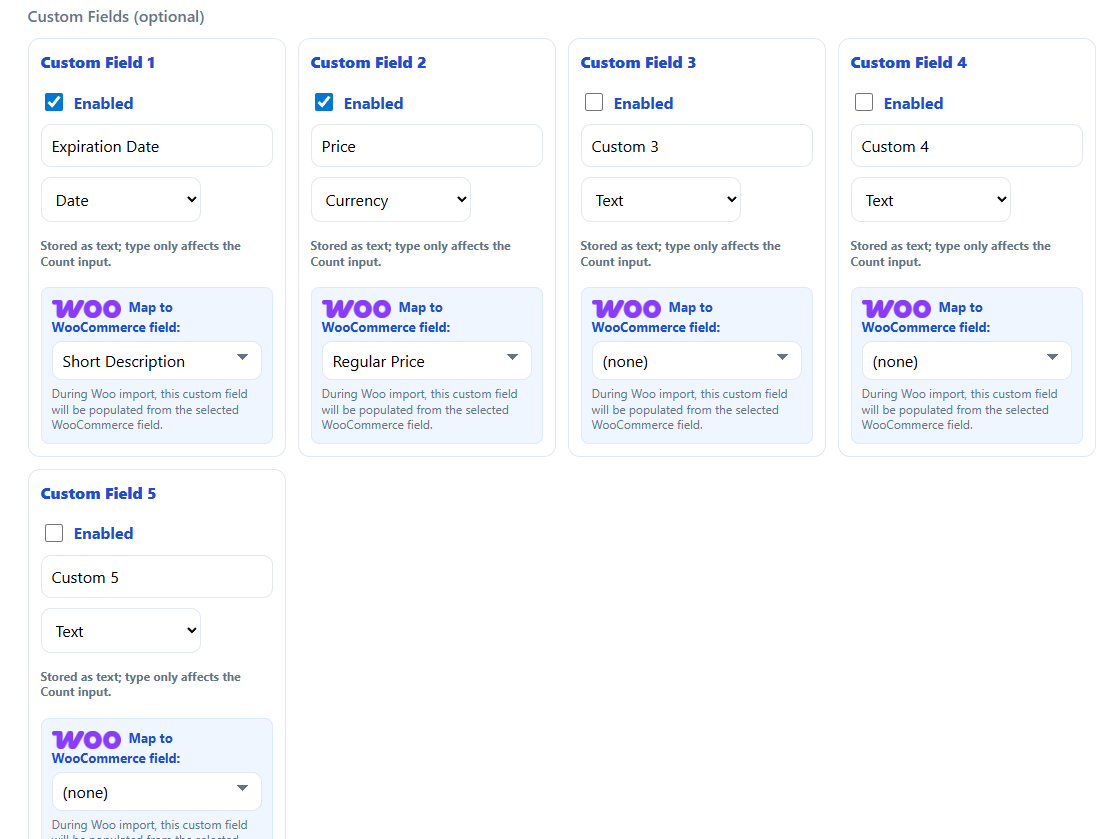Click the Custom 5 name input field
The height and width of the screenshot is (839, 1115).
[156, 576]
